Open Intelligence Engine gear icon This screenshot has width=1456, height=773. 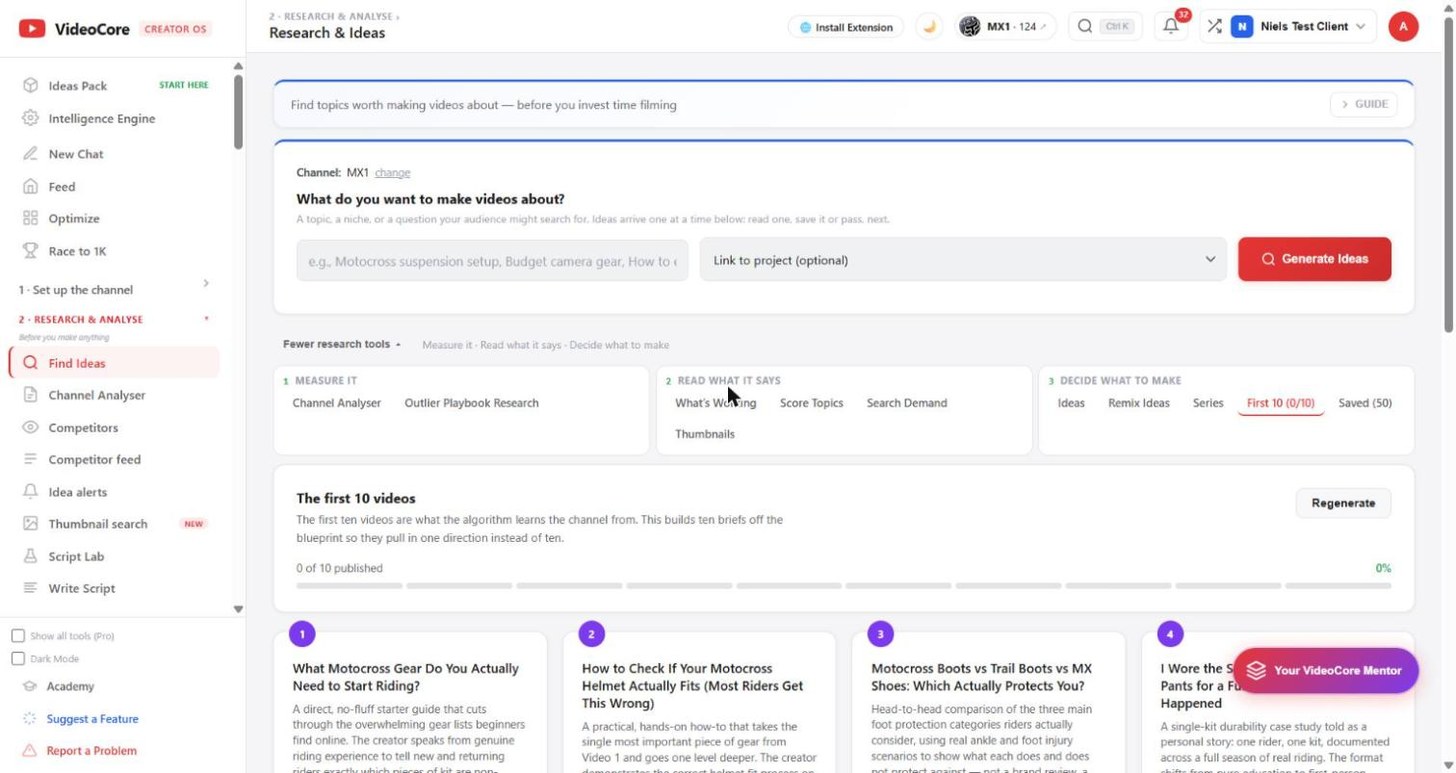click(30, 118)
